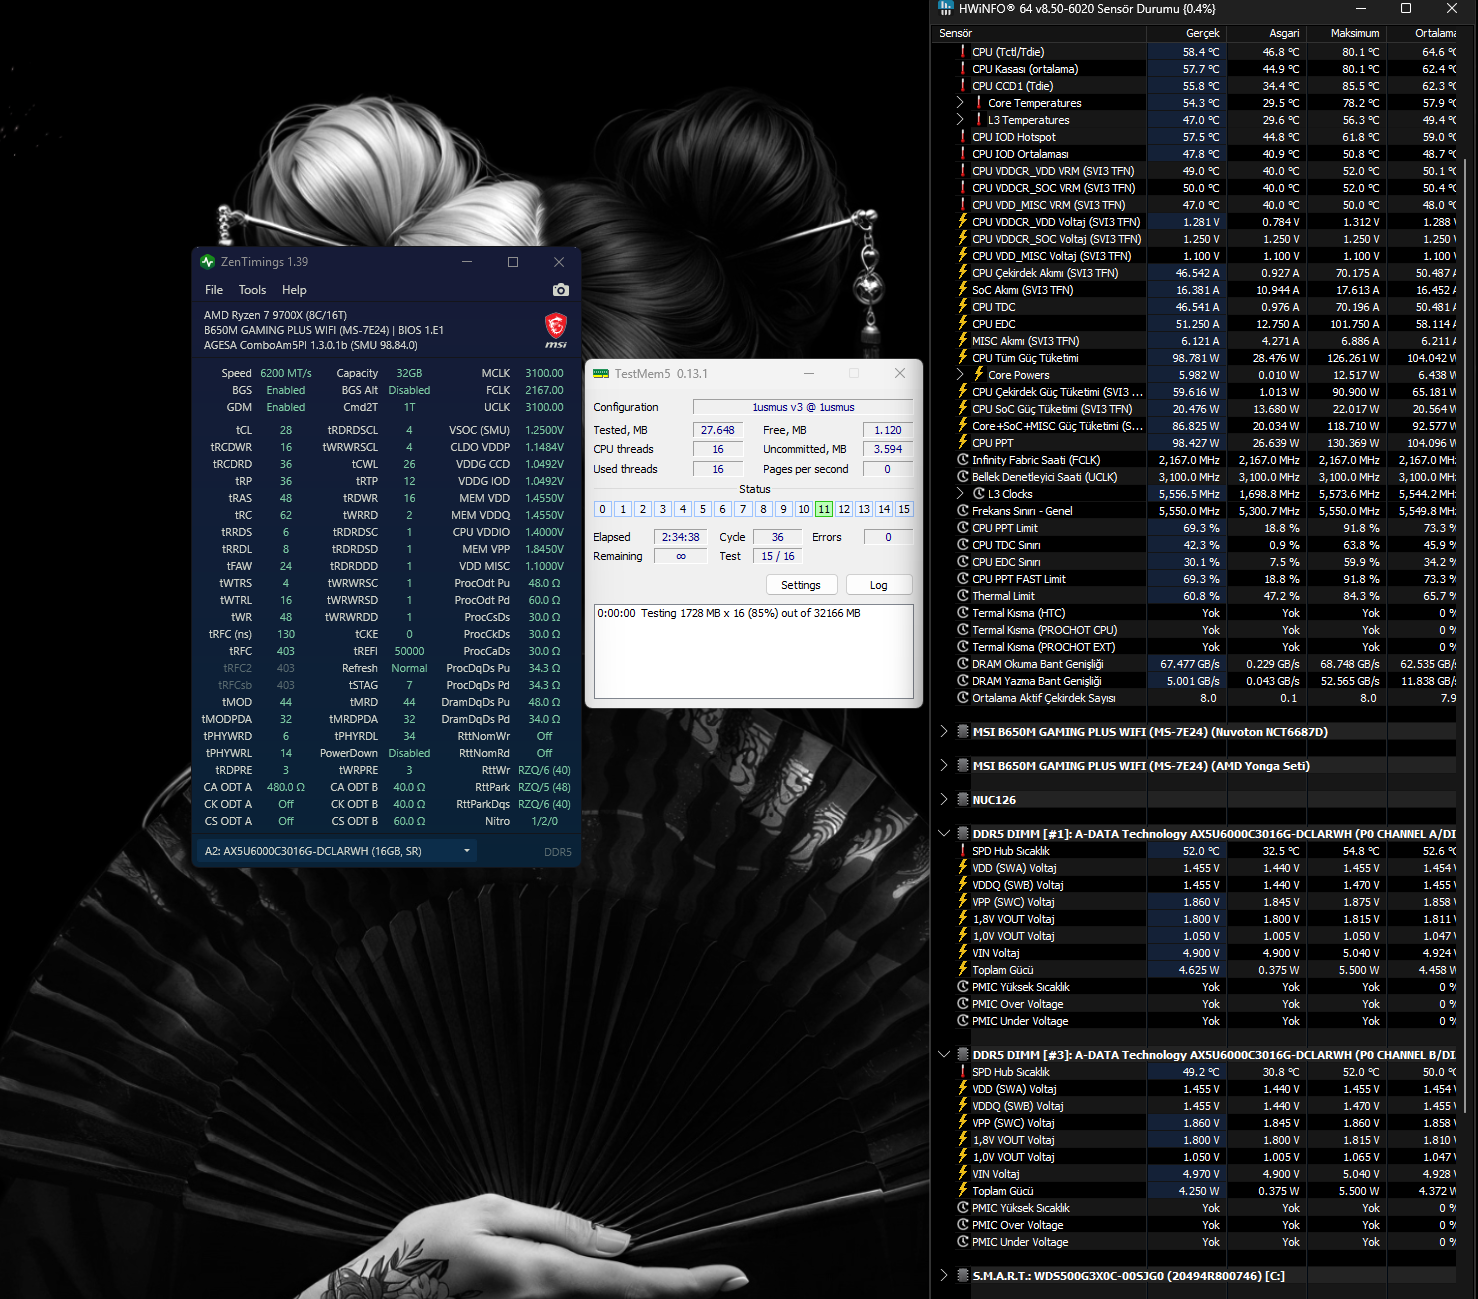This screenshot has width=1478, height=1299.
Task: Click the TestMem5 log output text area
Action: click(754, 651)
